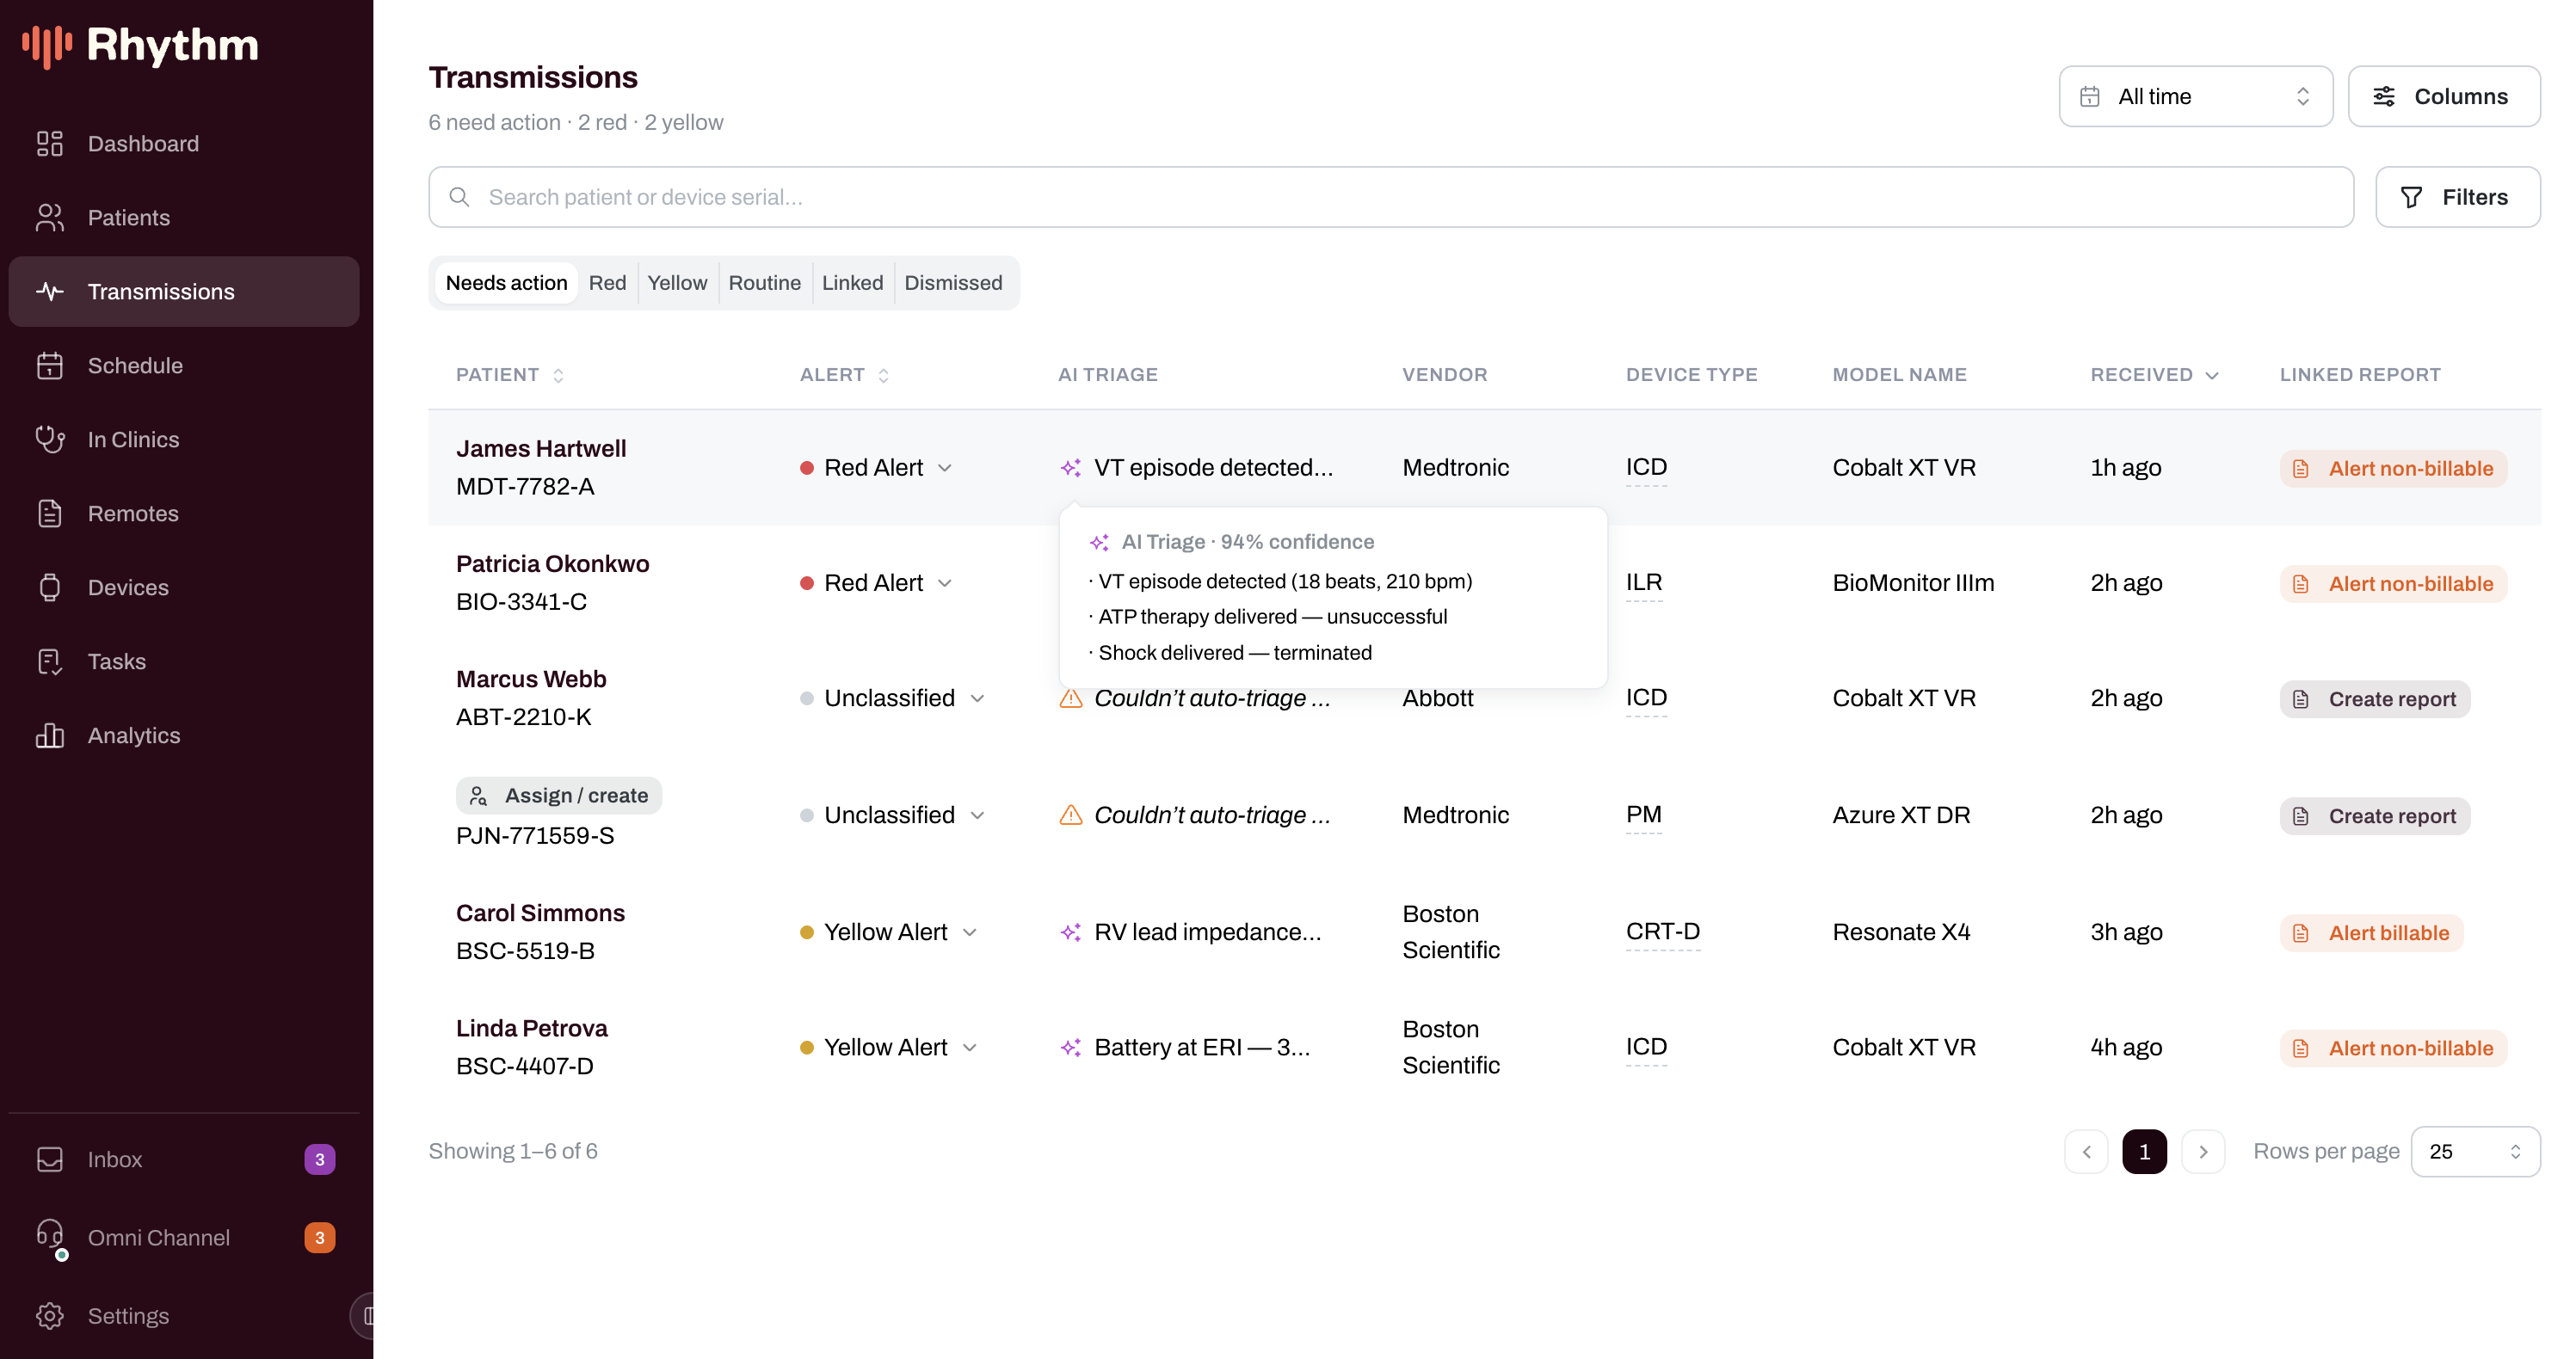This screenshot has height=1359, width=2576.
Task: Switch to the Yellow tab
Action: click(x=677, y=283)
